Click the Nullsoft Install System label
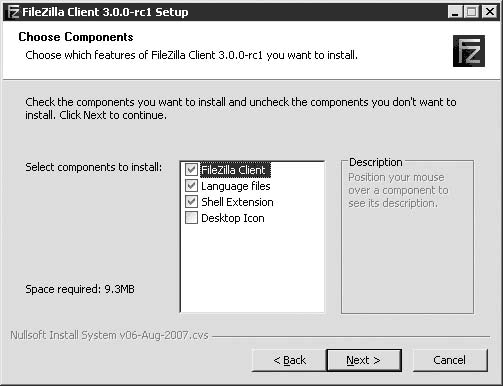The width and height of the screenshot is (503, 386). pos(109,335)
